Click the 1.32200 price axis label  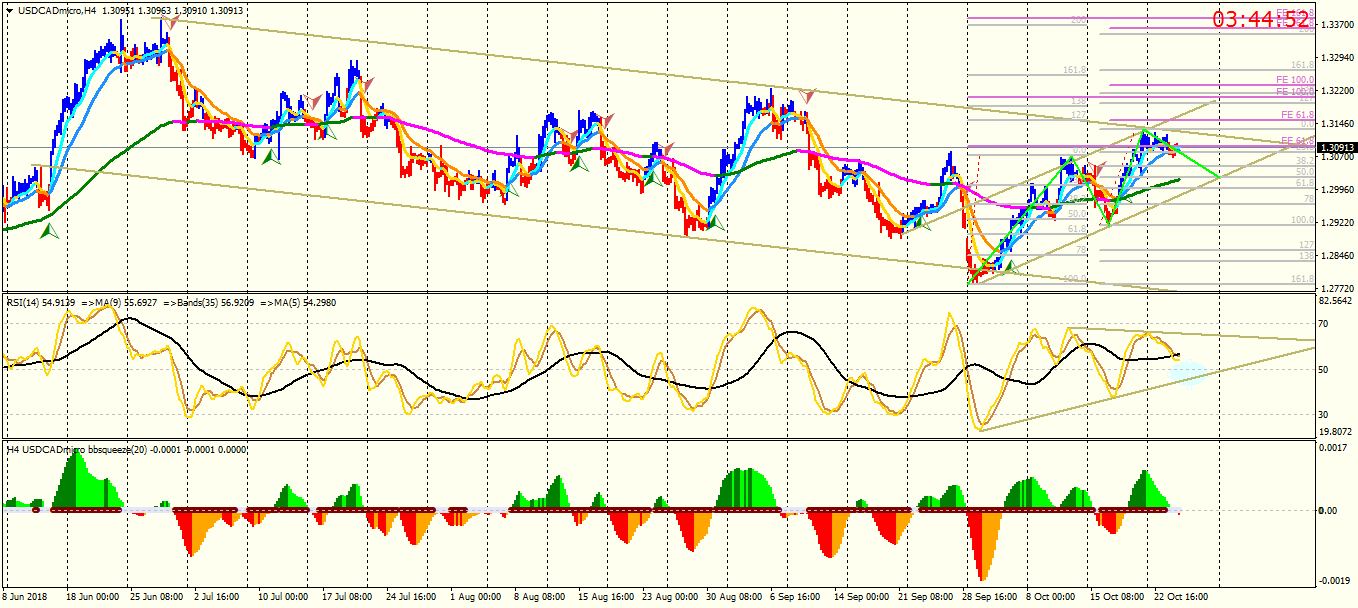(1337, 90)
